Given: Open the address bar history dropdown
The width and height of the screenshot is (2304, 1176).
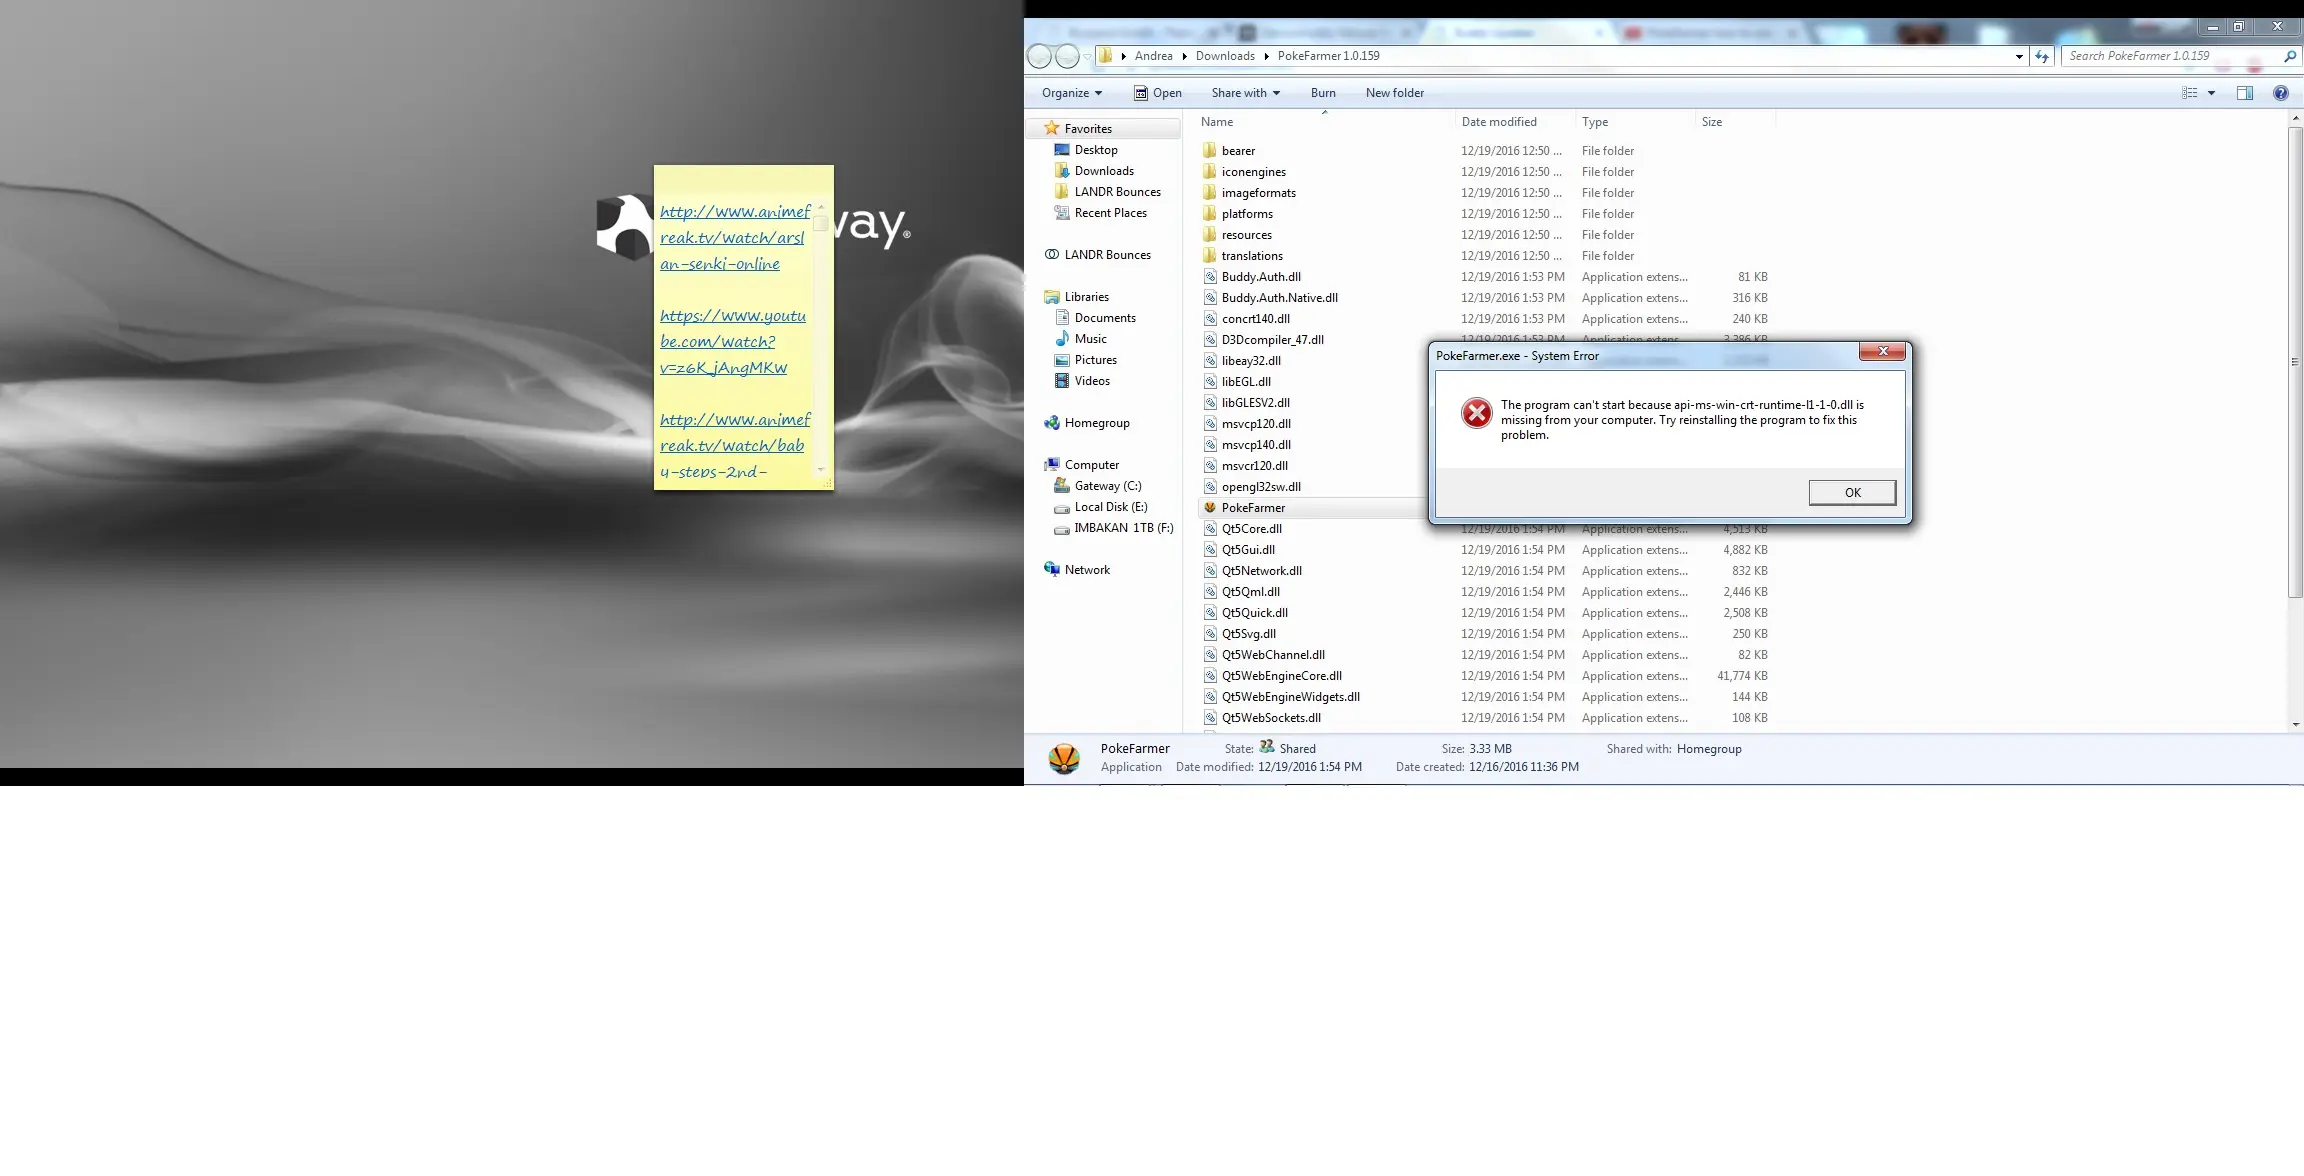Looking at the screenshot, I should (x=2019, y=57).
